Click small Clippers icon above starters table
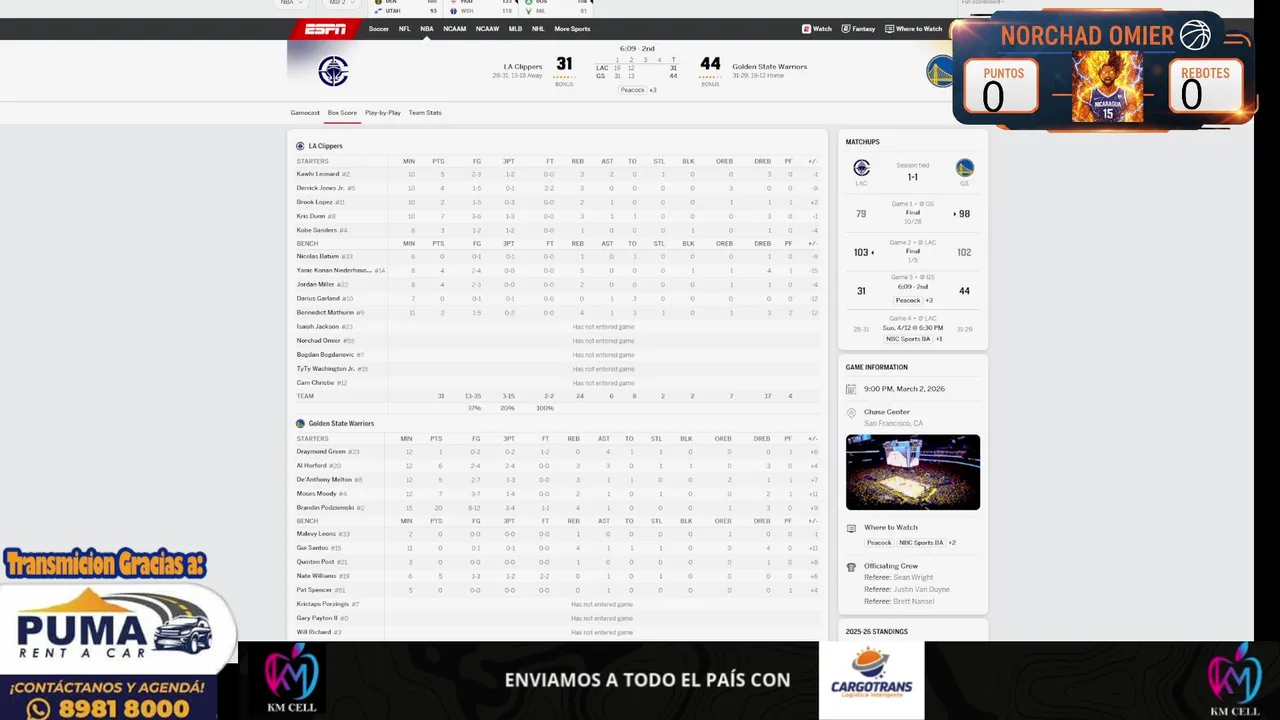The image size is (1280, 720). point(300,146)
